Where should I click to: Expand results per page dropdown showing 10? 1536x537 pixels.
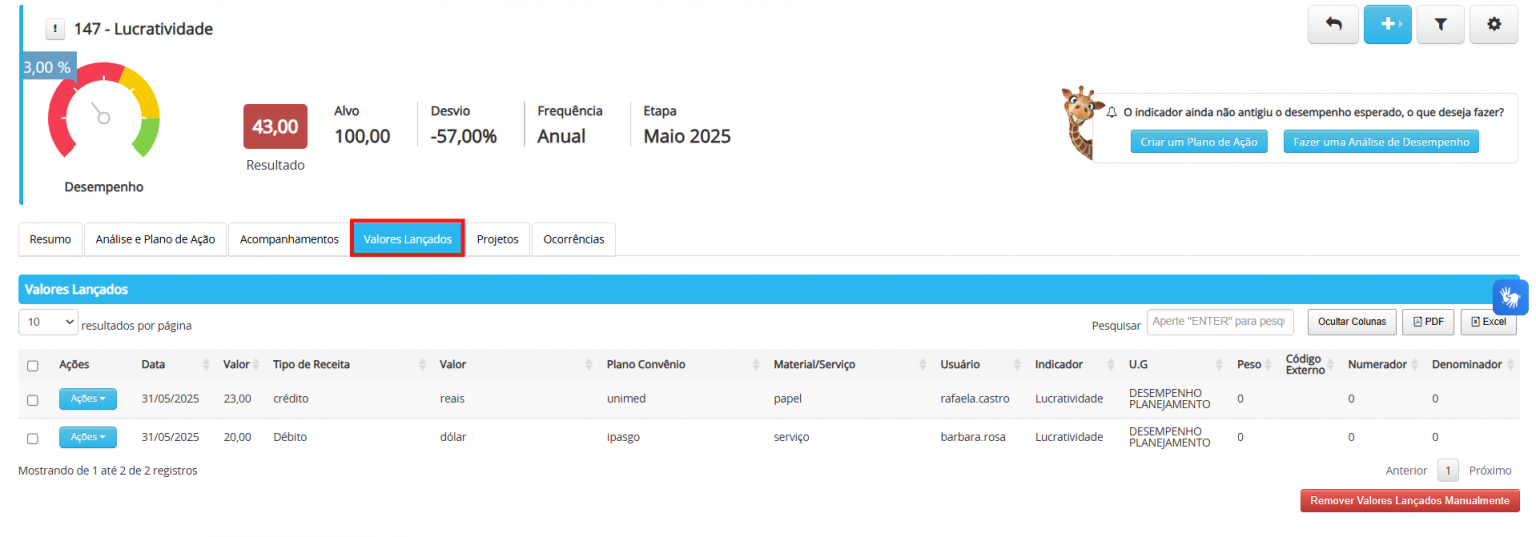pyautogui.click(x=48, y=322)
